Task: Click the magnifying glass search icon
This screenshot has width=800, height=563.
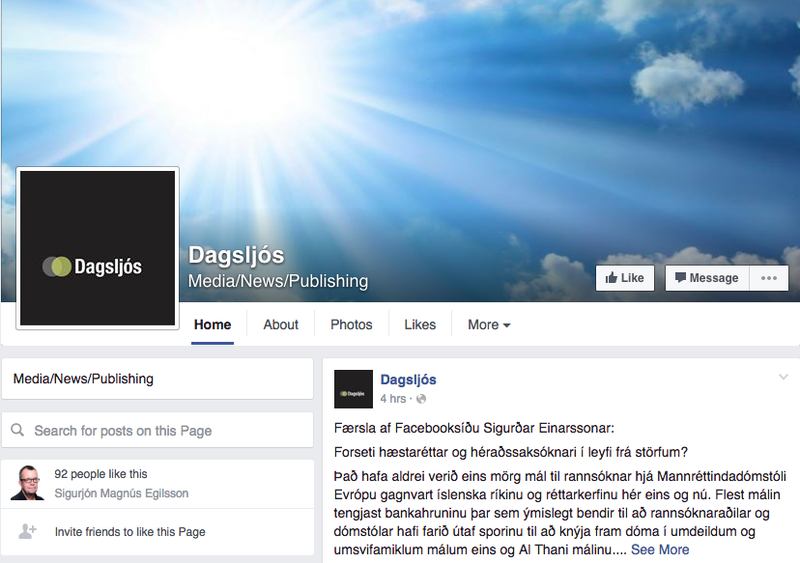Action: (x=17, y=430)
